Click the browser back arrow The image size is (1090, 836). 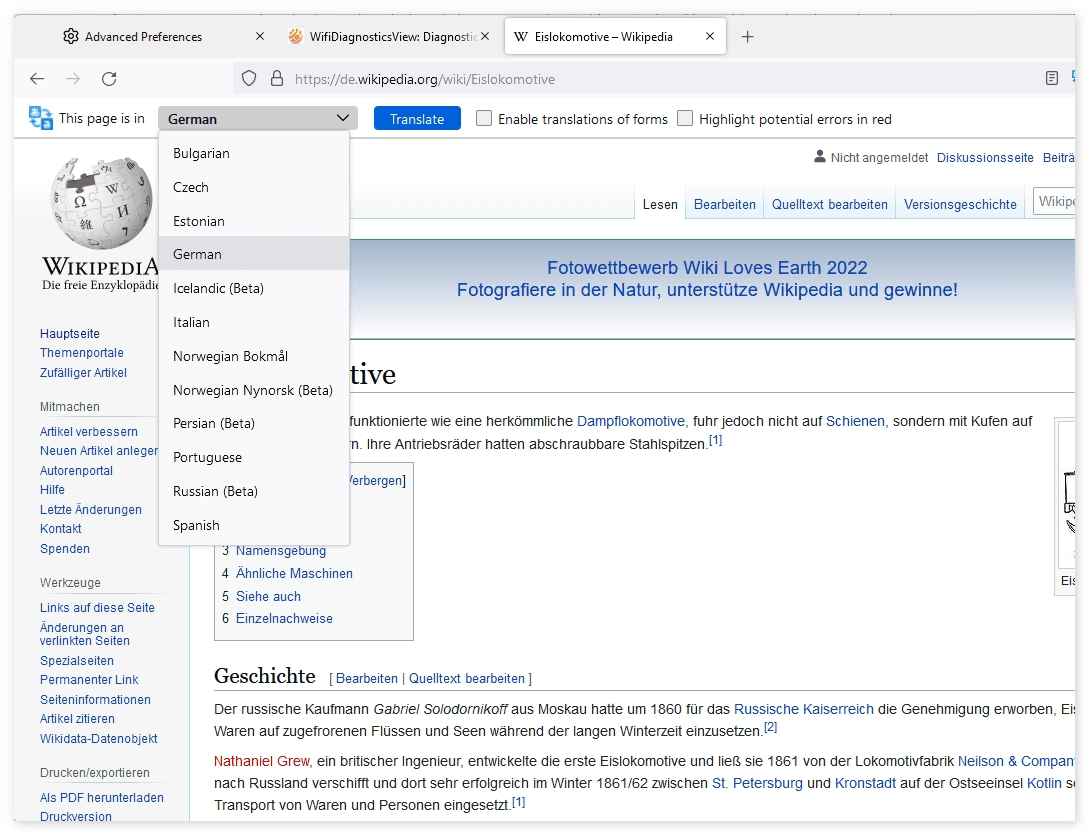click(37, 79)
